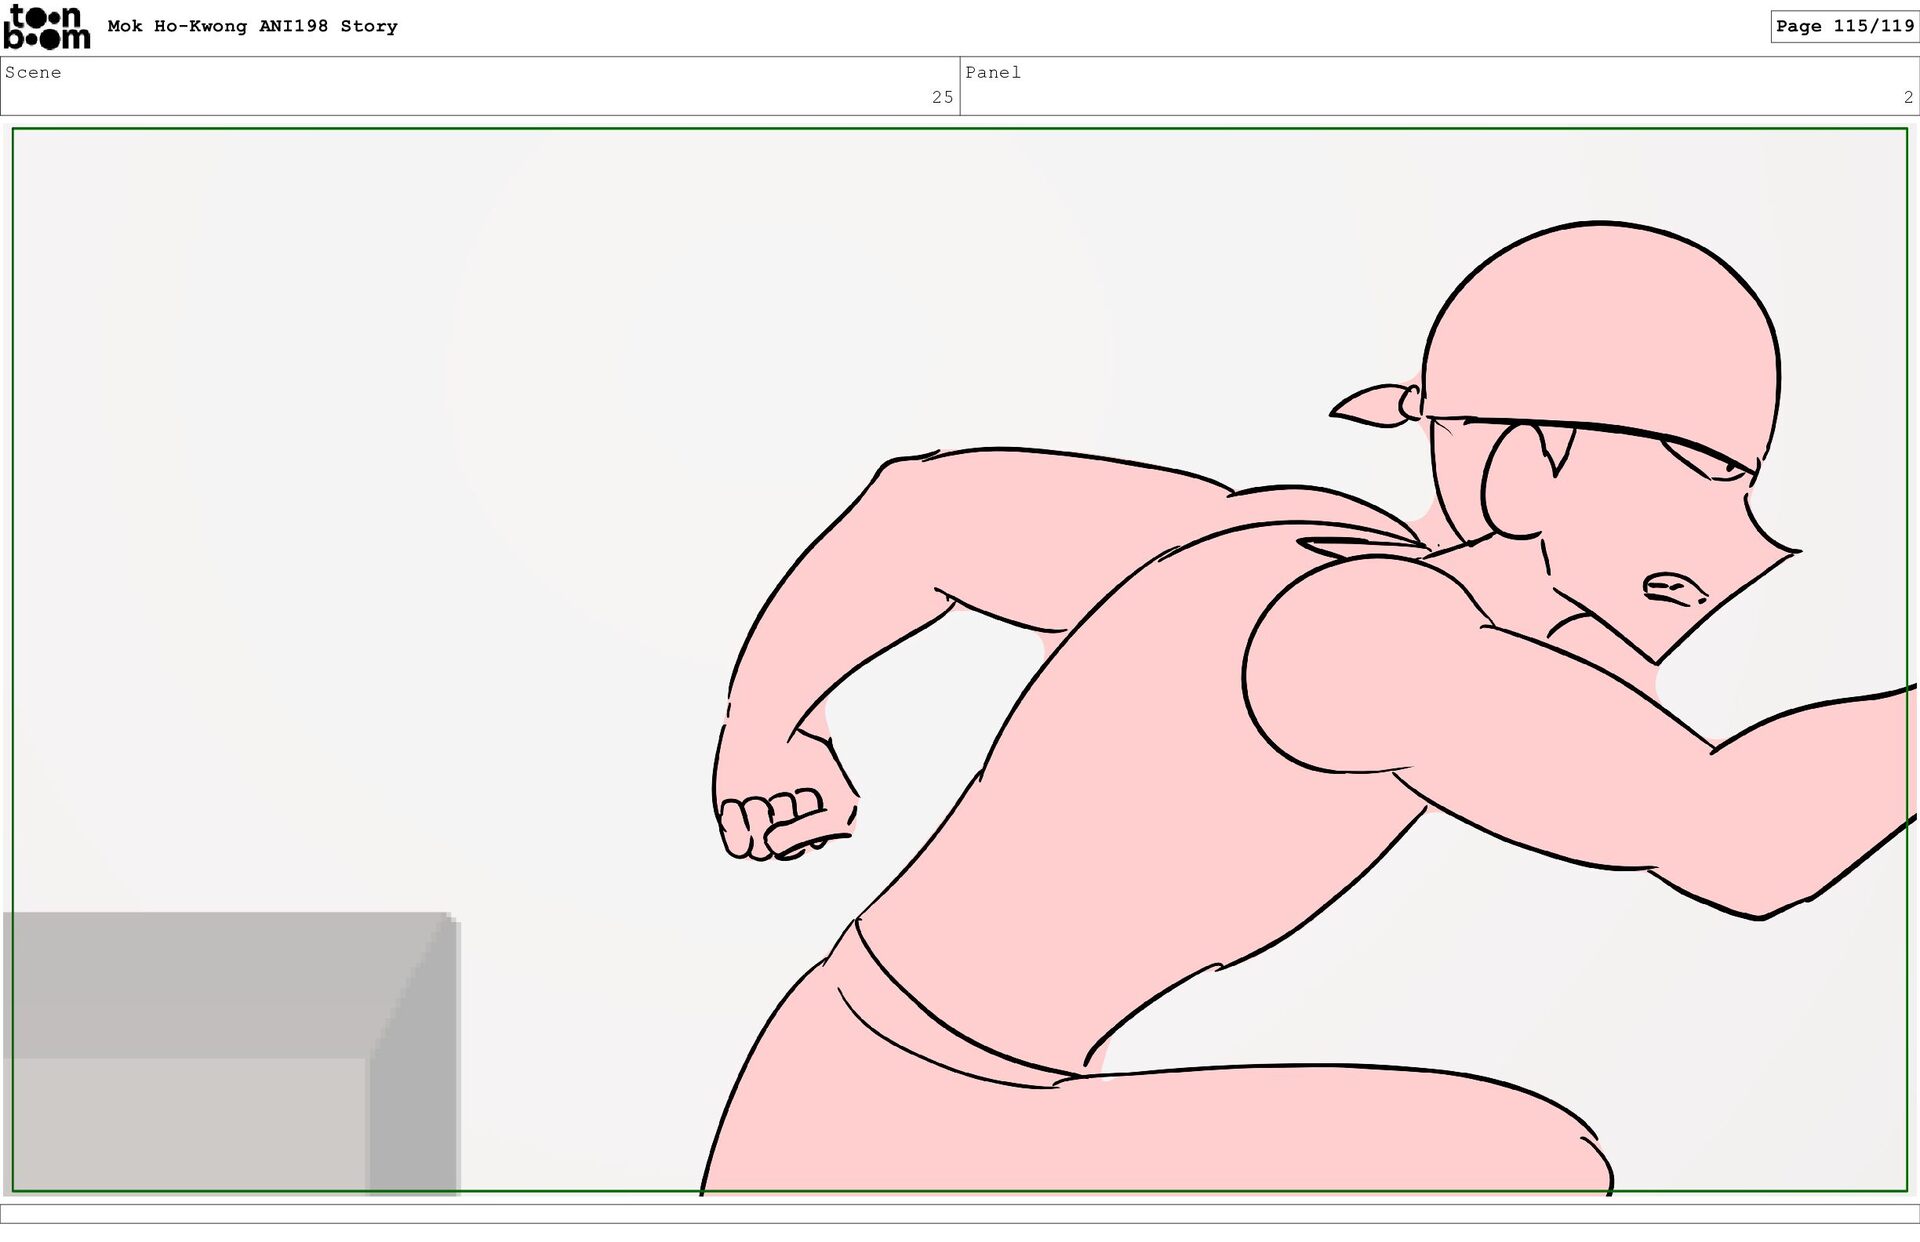Click the 'Mok Ho-Kwong ANI198 Story' title
This screenshot has width=1920, height=1242.
252,27
